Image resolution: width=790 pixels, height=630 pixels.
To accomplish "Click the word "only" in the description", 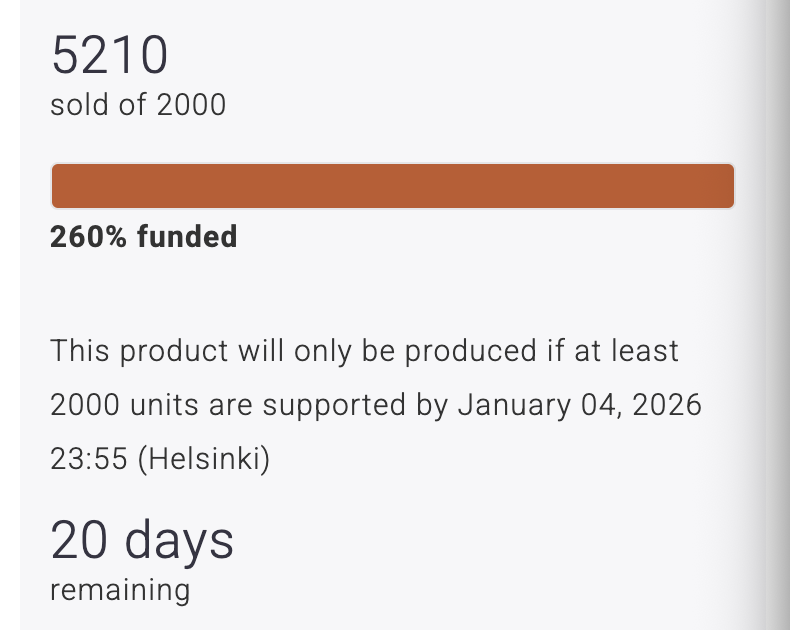I will pos(327,351).
